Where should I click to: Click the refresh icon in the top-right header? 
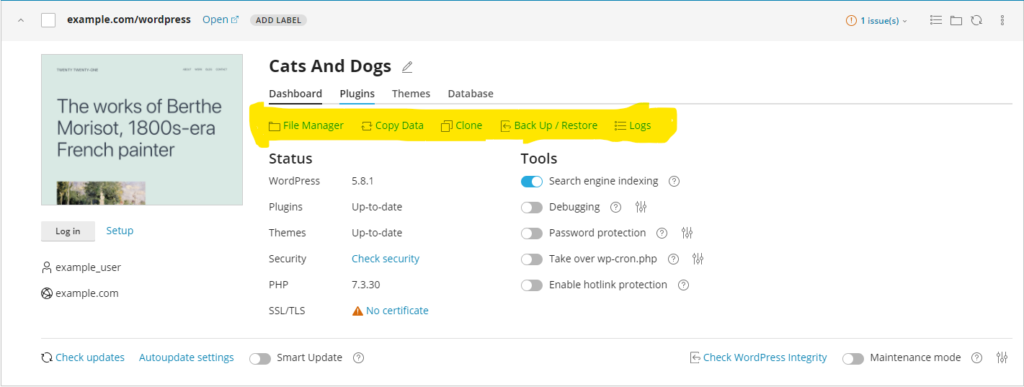(976, 20)
